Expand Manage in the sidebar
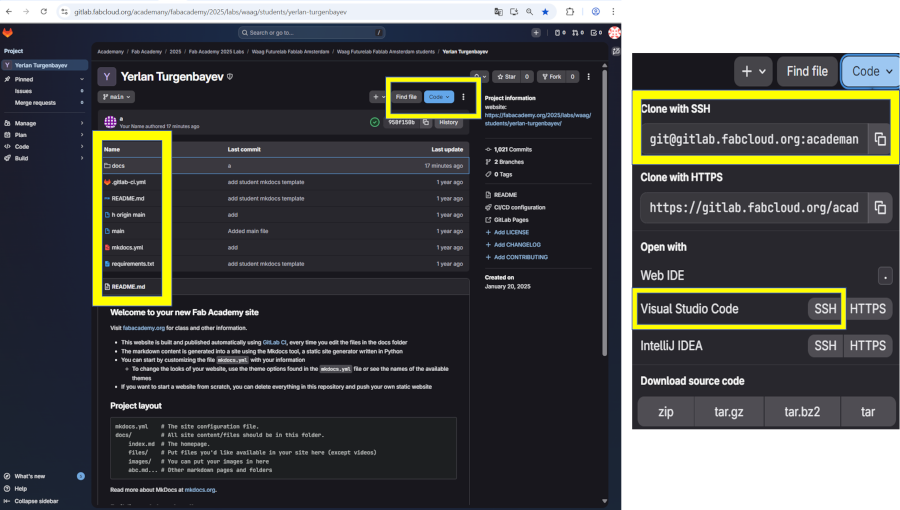 [44, 123]
